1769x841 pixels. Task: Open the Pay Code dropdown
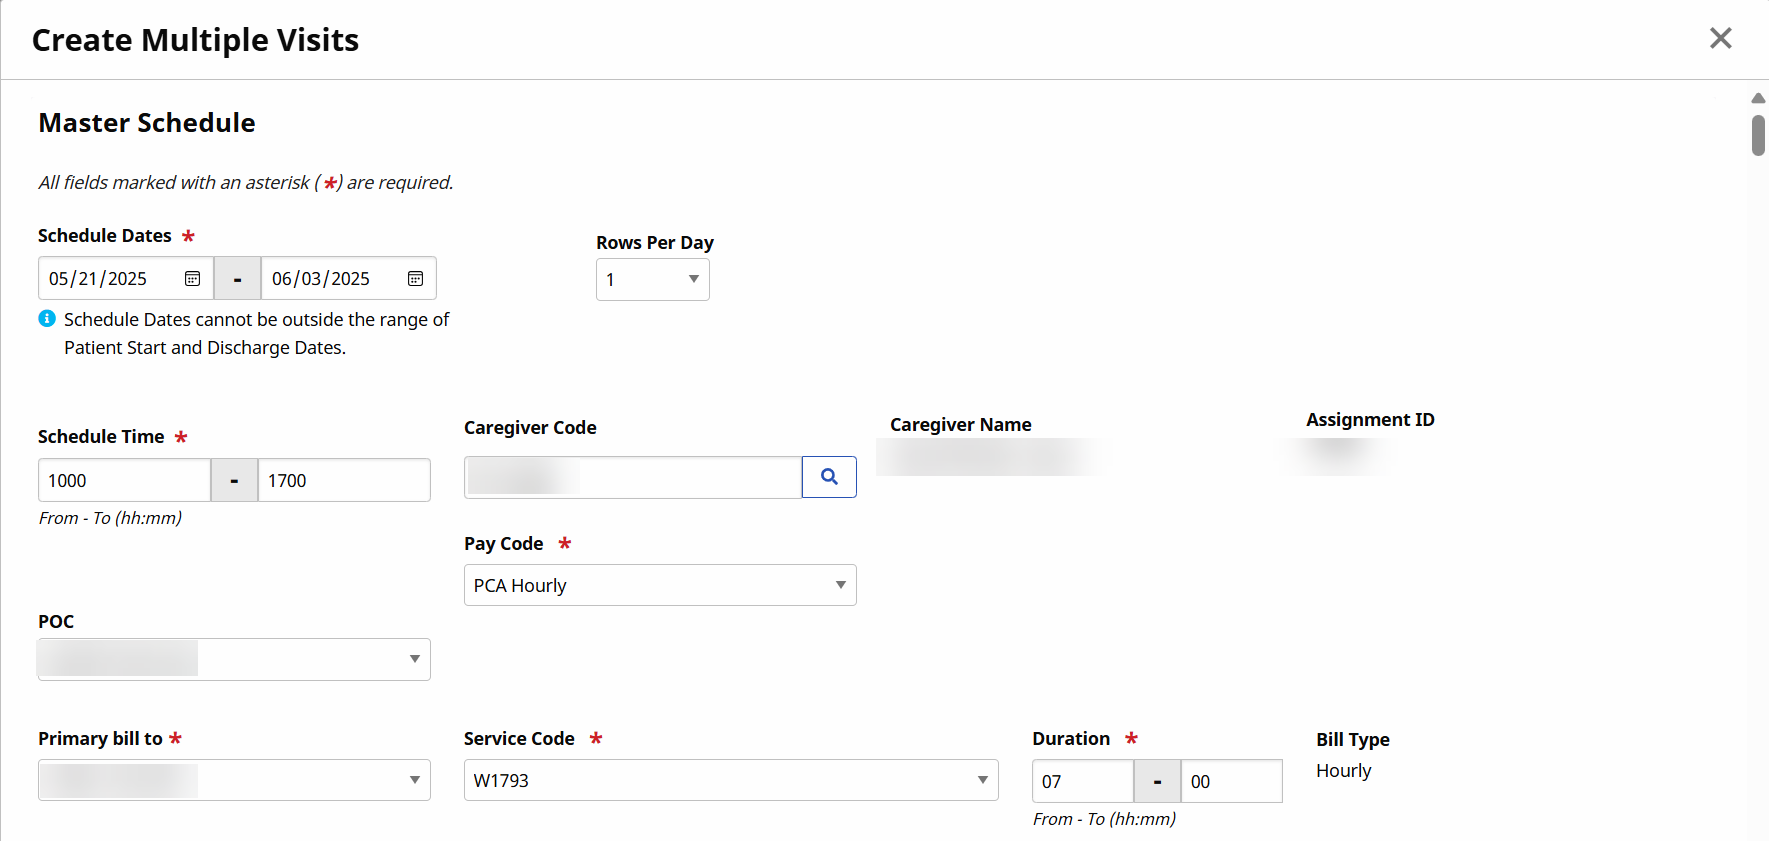660,585
